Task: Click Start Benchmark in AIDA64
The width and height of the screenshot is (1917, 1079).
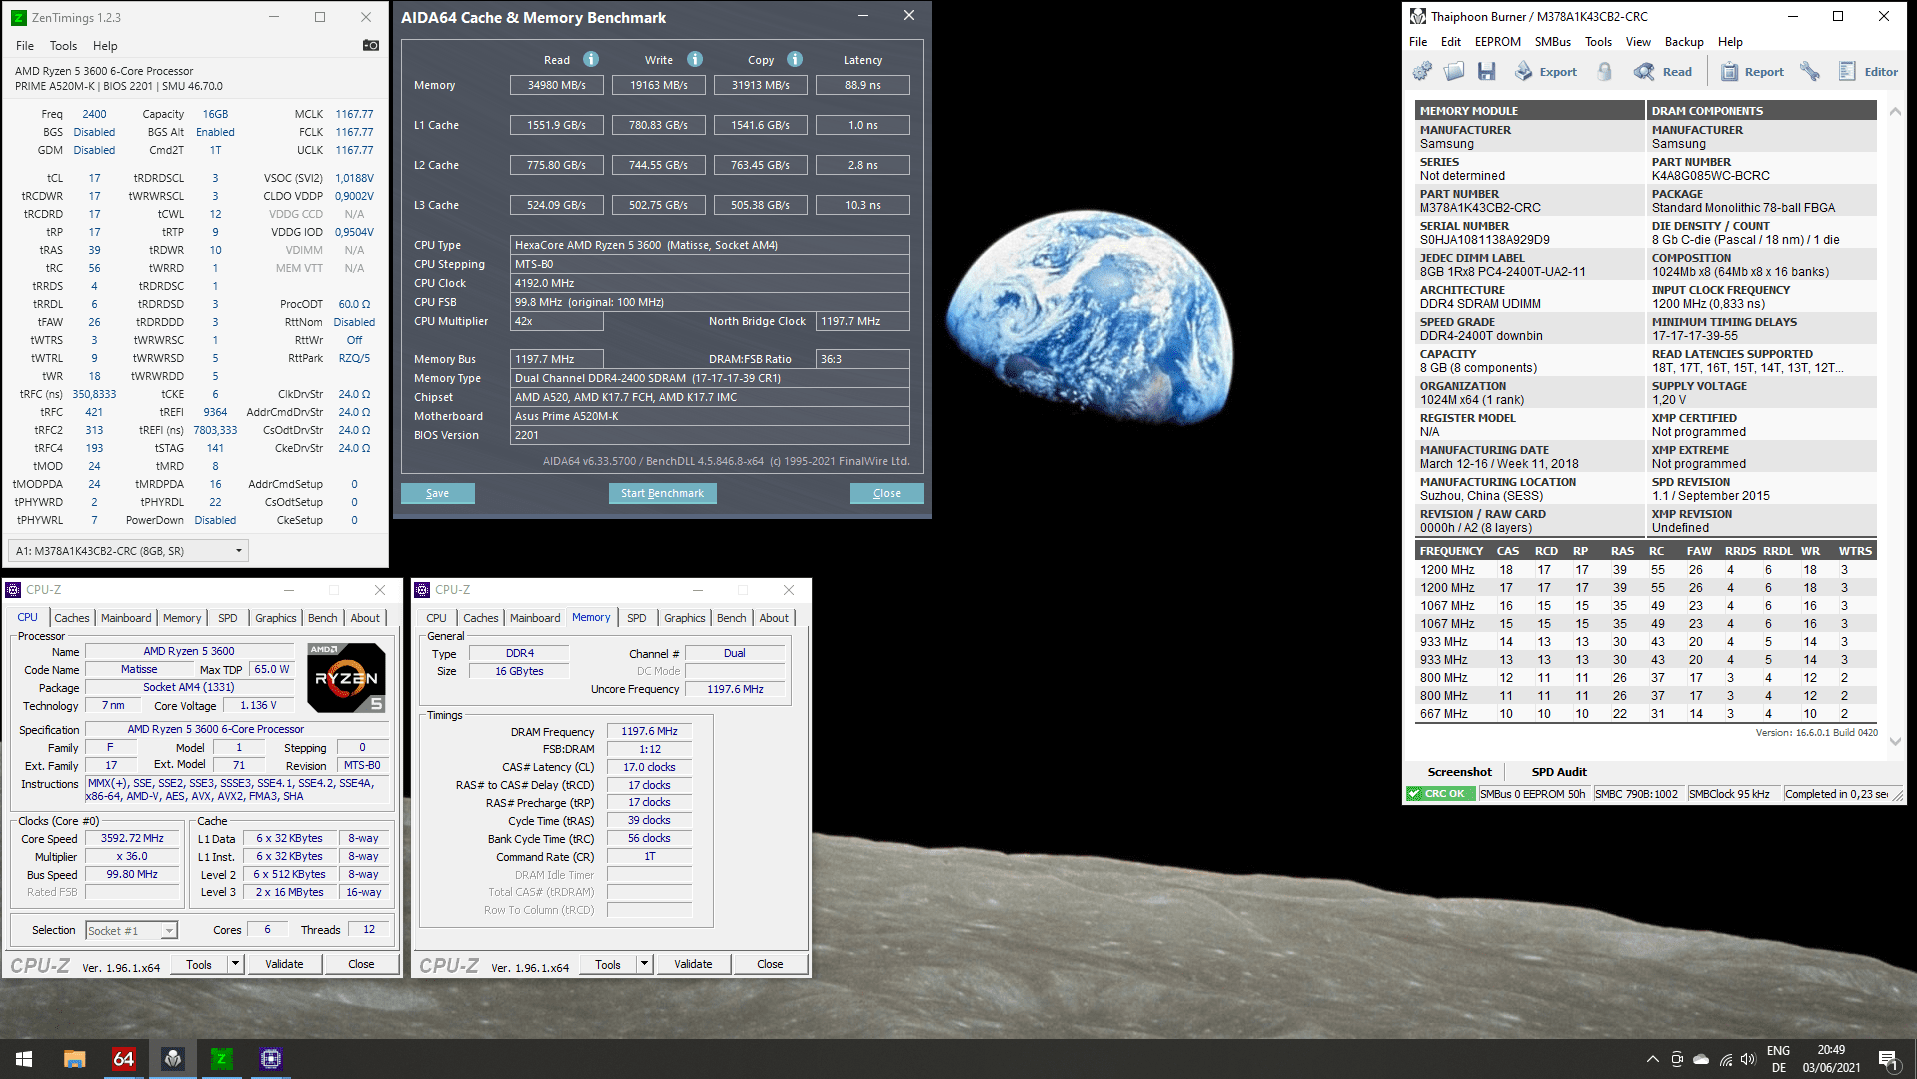Action: click(x=662, y=493)
